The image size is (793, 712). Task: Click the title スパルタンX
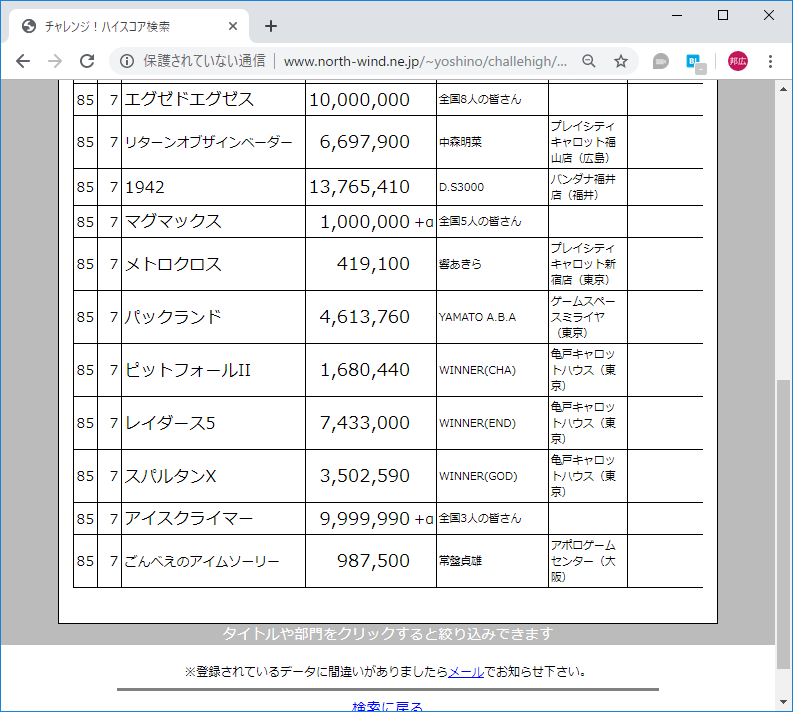click(x=170, y=476)
